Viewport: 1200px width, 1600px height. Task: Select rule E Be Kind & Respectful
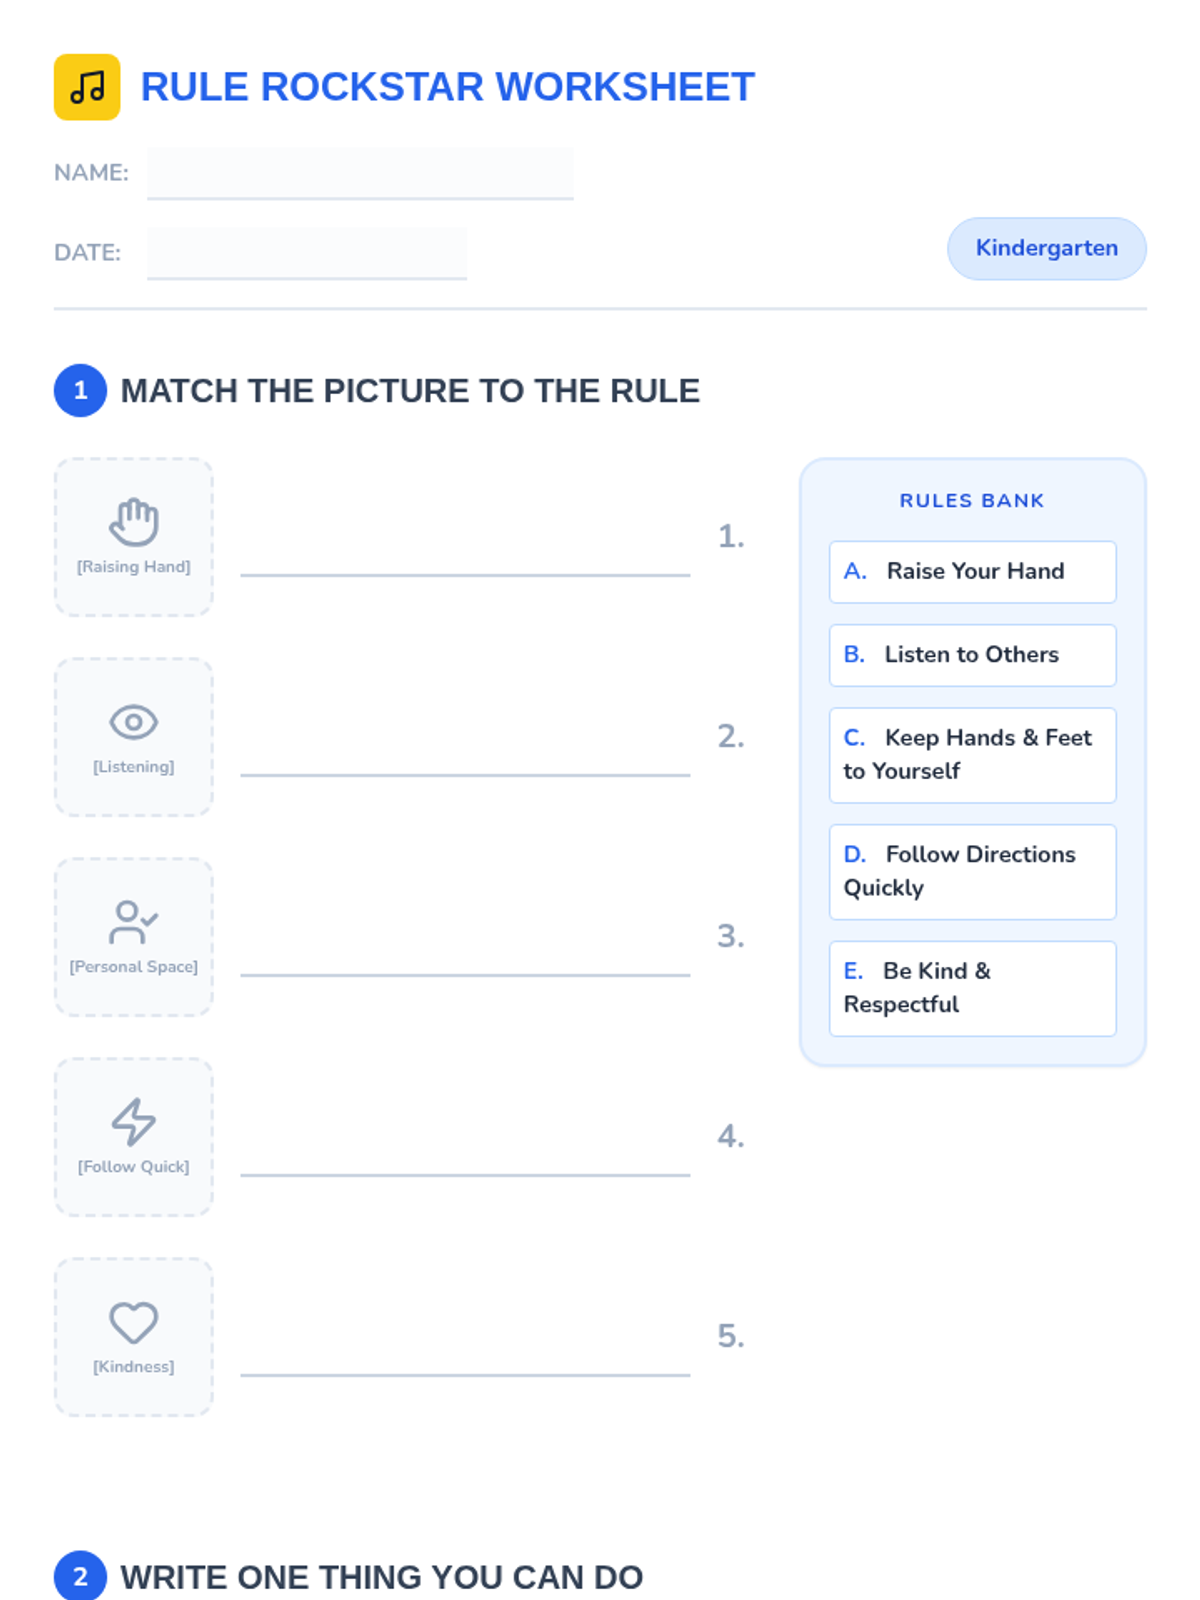click(972, 988)
